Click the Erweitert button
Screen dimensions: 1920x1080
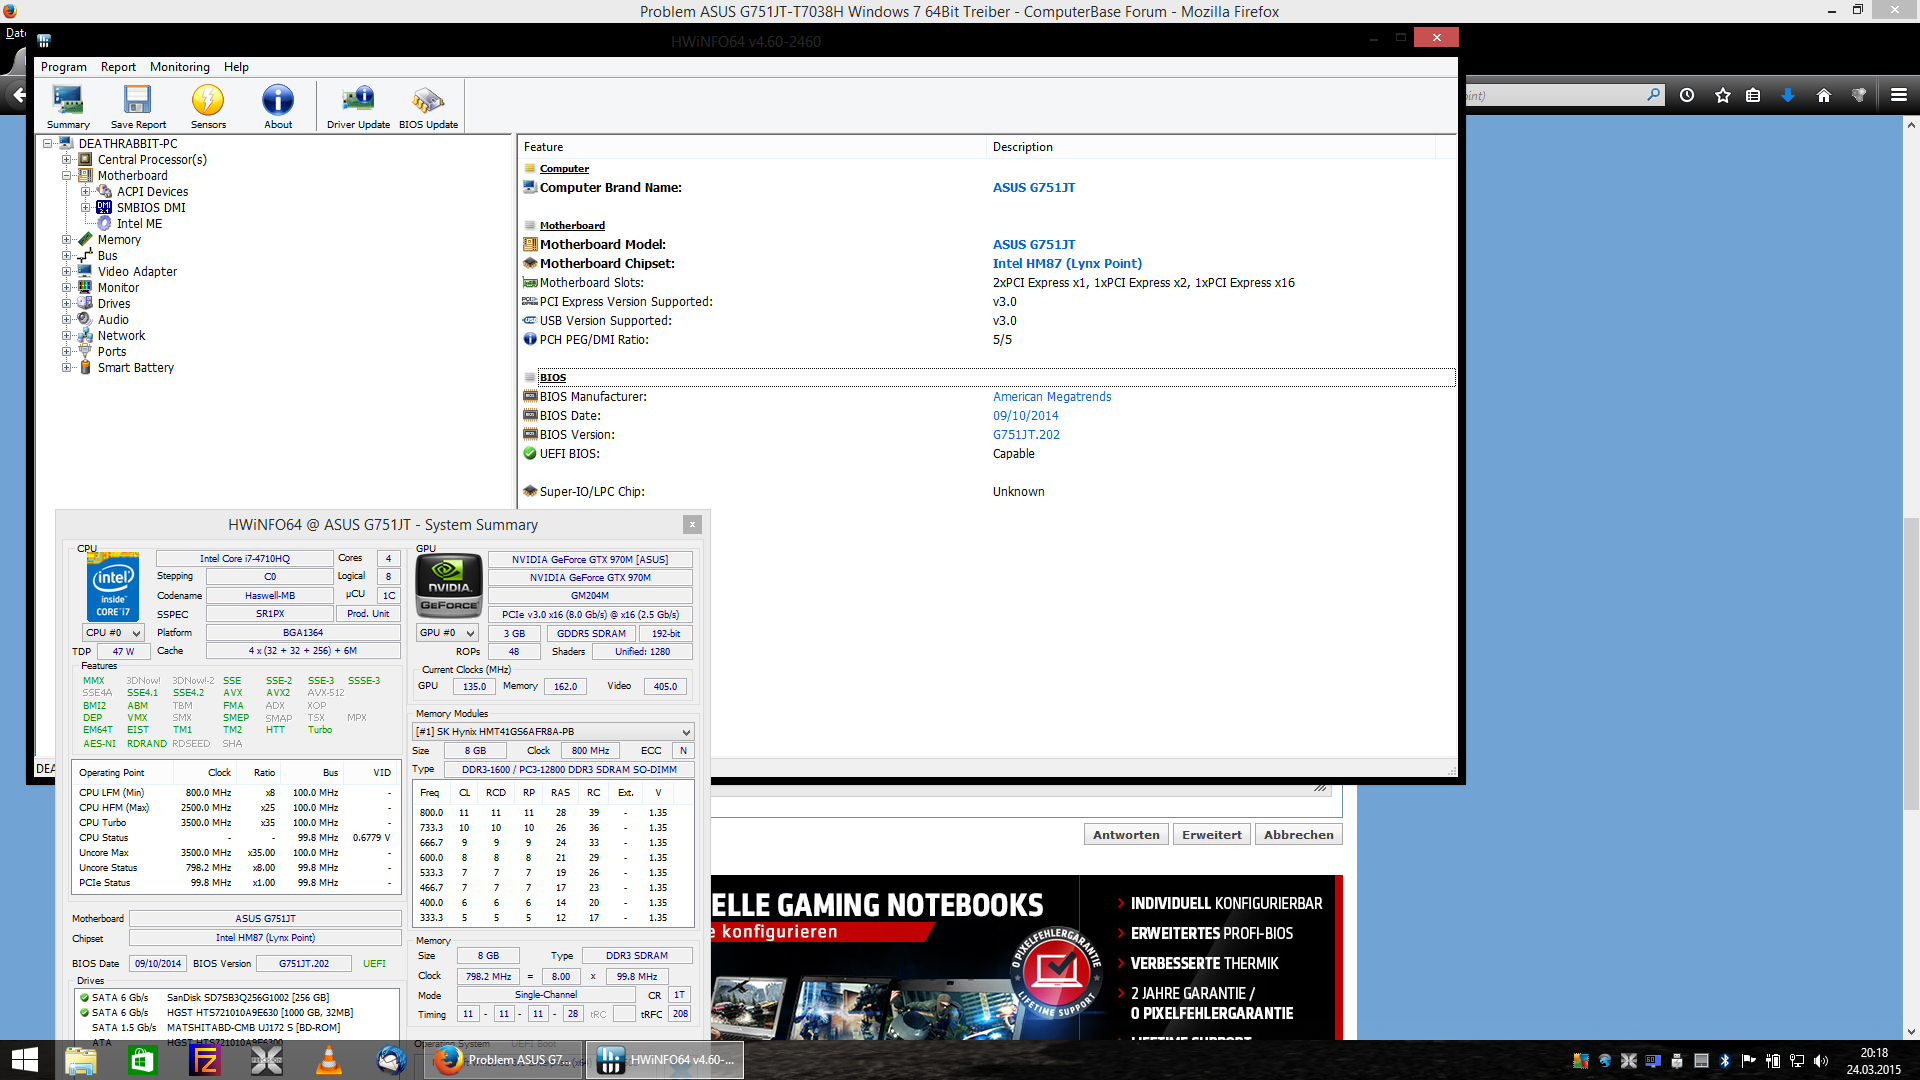(x=1211, y=835)
